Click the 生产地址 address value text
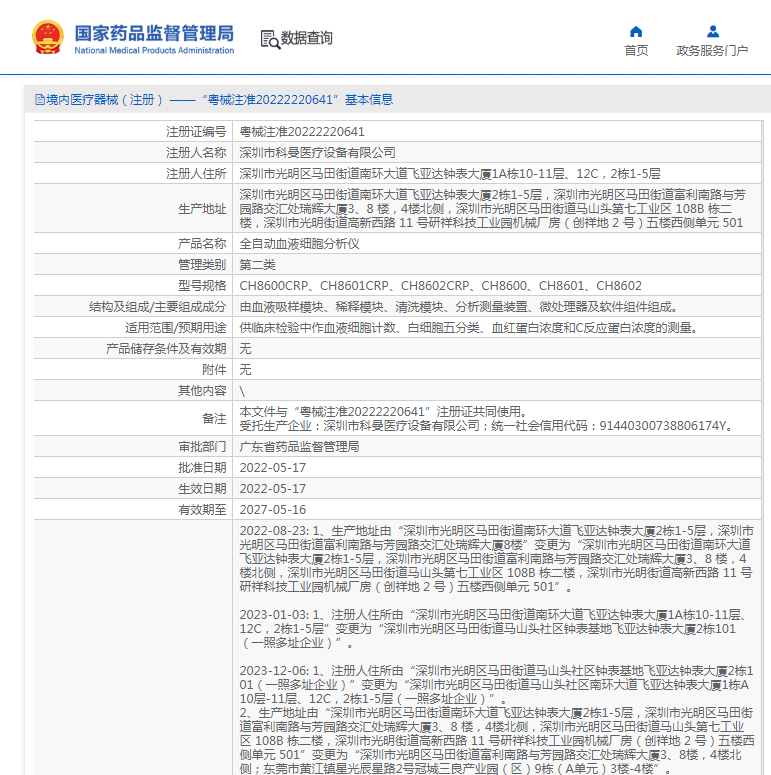 click(493, 209)
